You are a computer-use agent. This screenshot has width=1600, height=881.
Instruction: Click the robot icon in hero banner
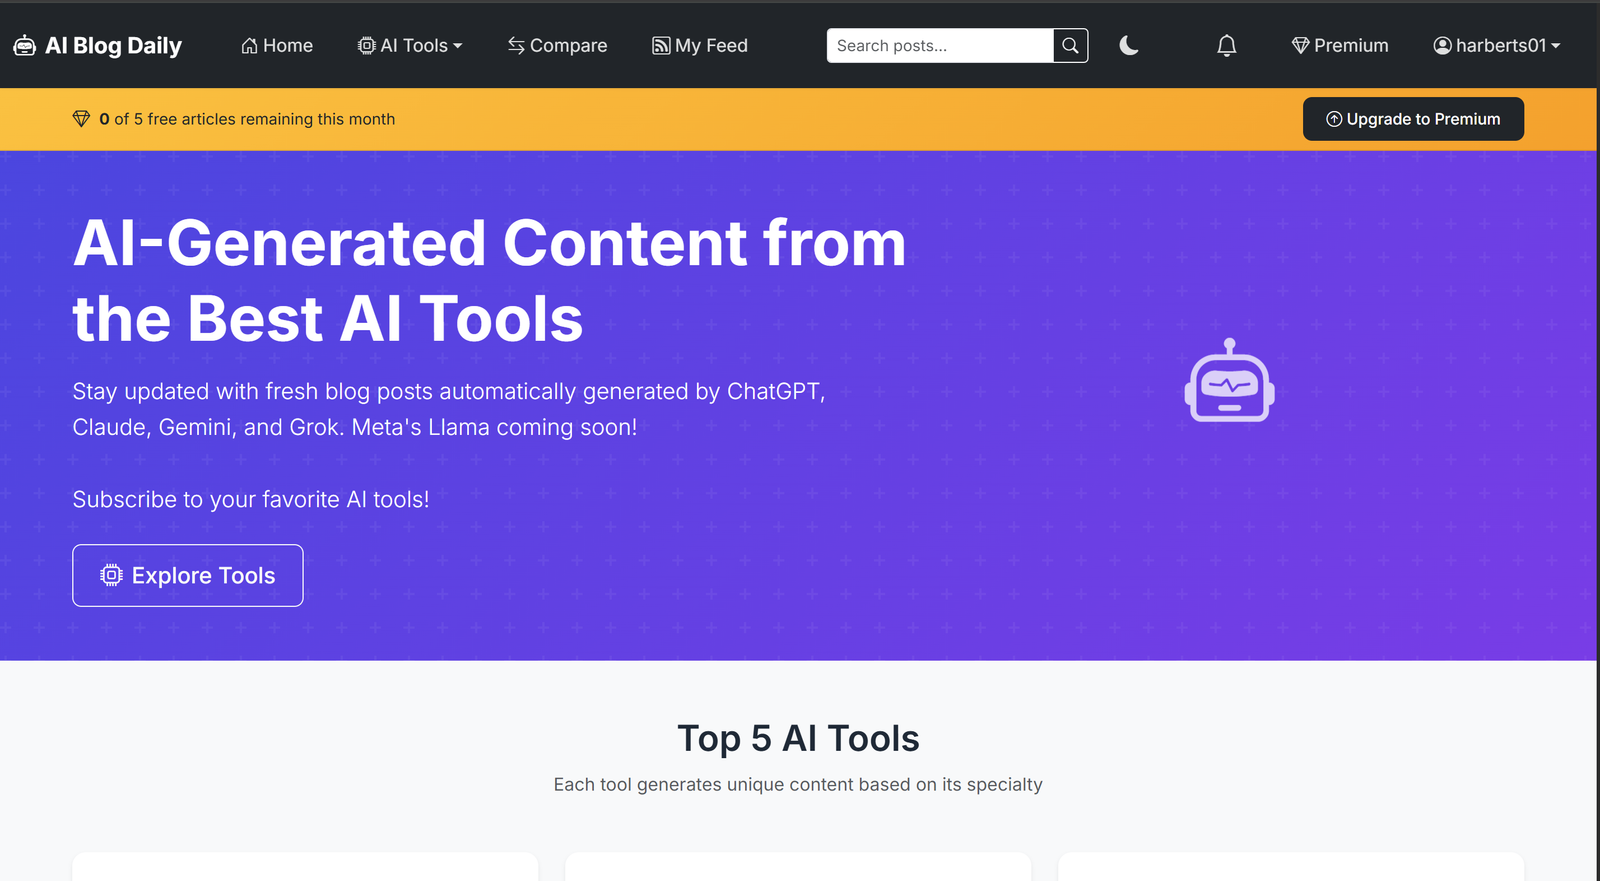click(1230, 381)
